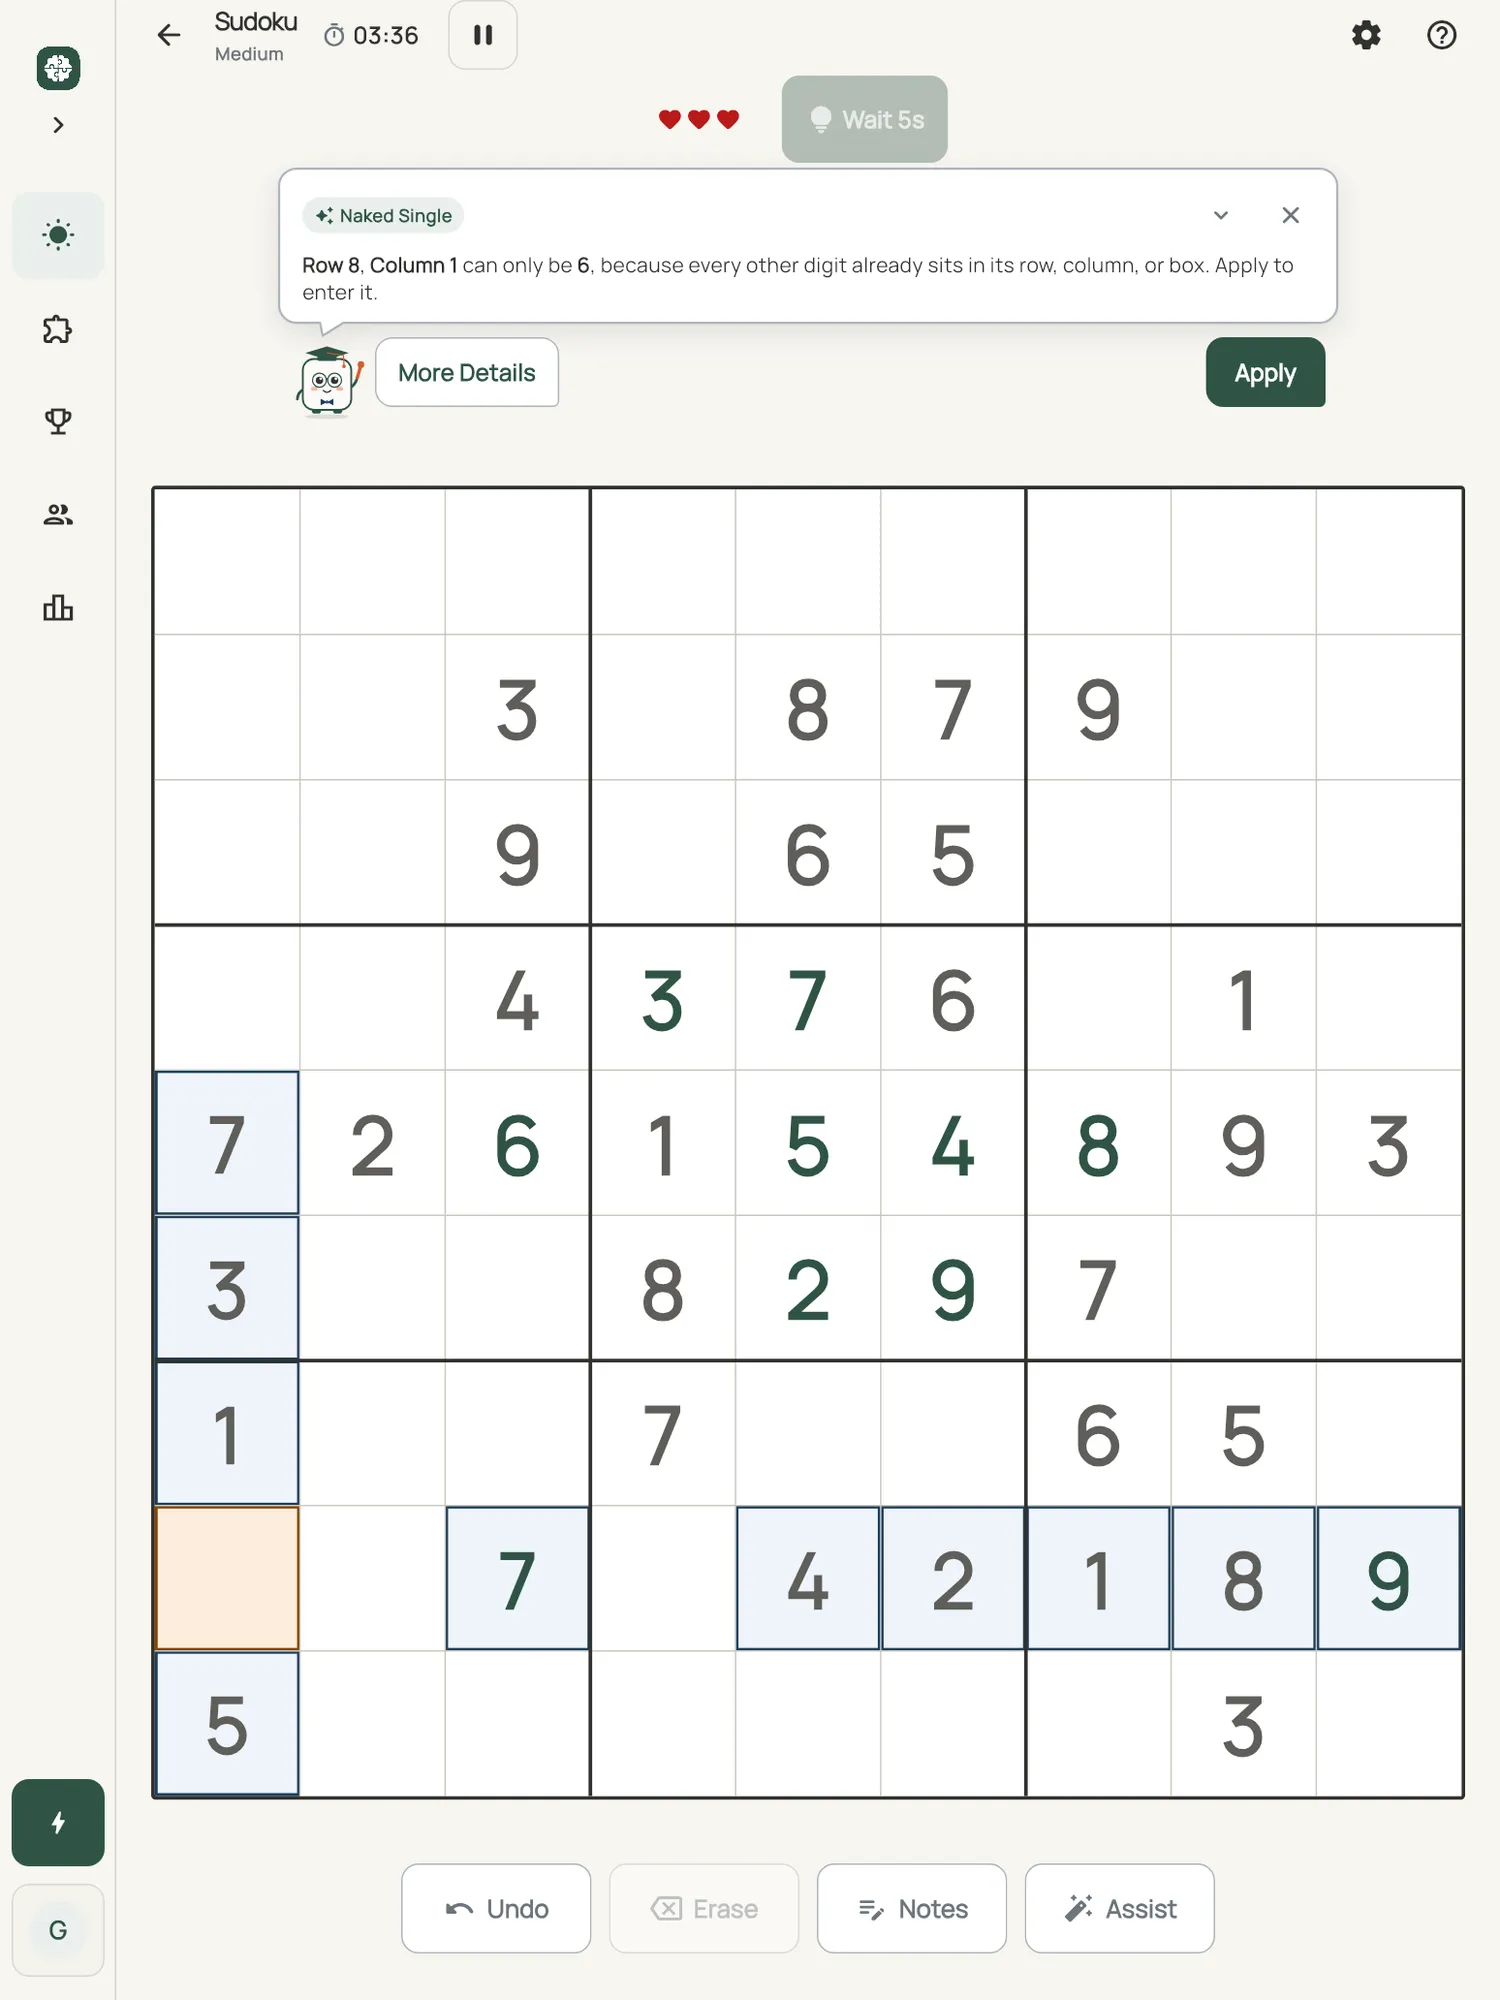Open the G profile avatar

click(x=58, y=1930)
